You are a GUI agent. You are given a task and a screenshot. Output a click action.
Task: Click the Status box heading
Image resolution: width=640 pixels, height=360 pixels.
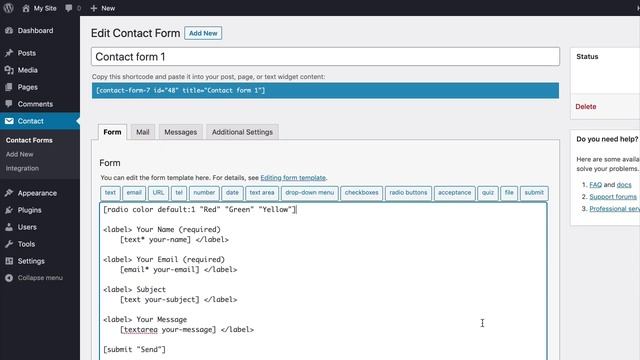(x=587, y=56)
